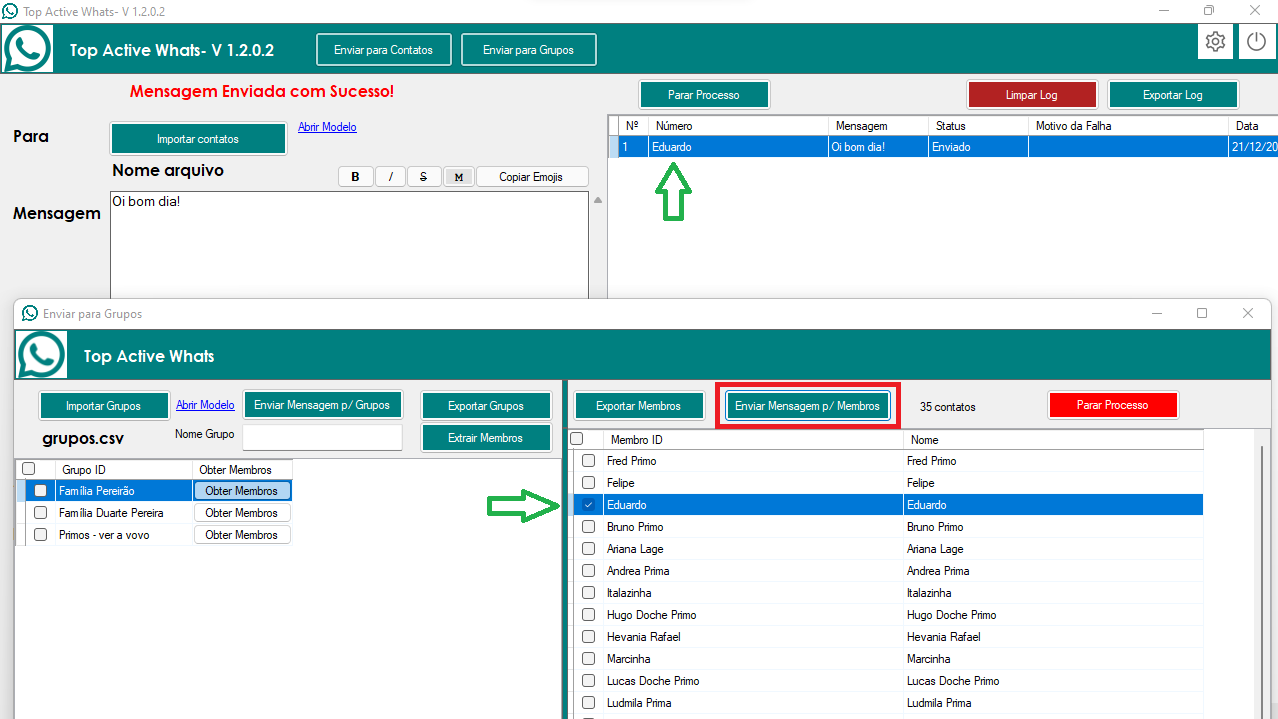
Task: Clear the log with Limpar Log
Action: (x=1032, y=95)
